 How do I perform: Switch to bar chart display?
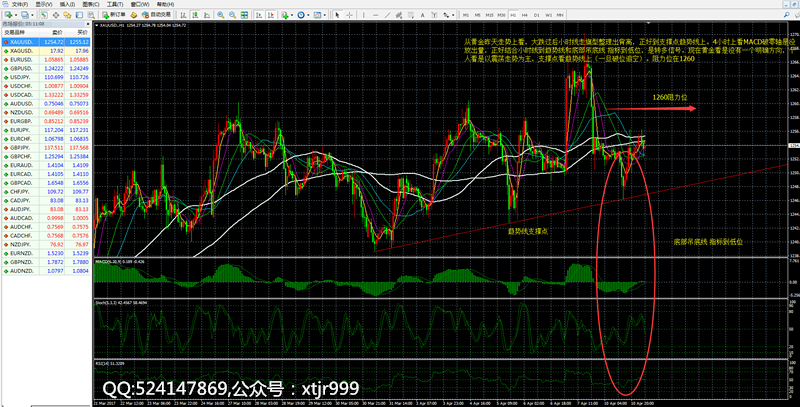coord(184,15)
